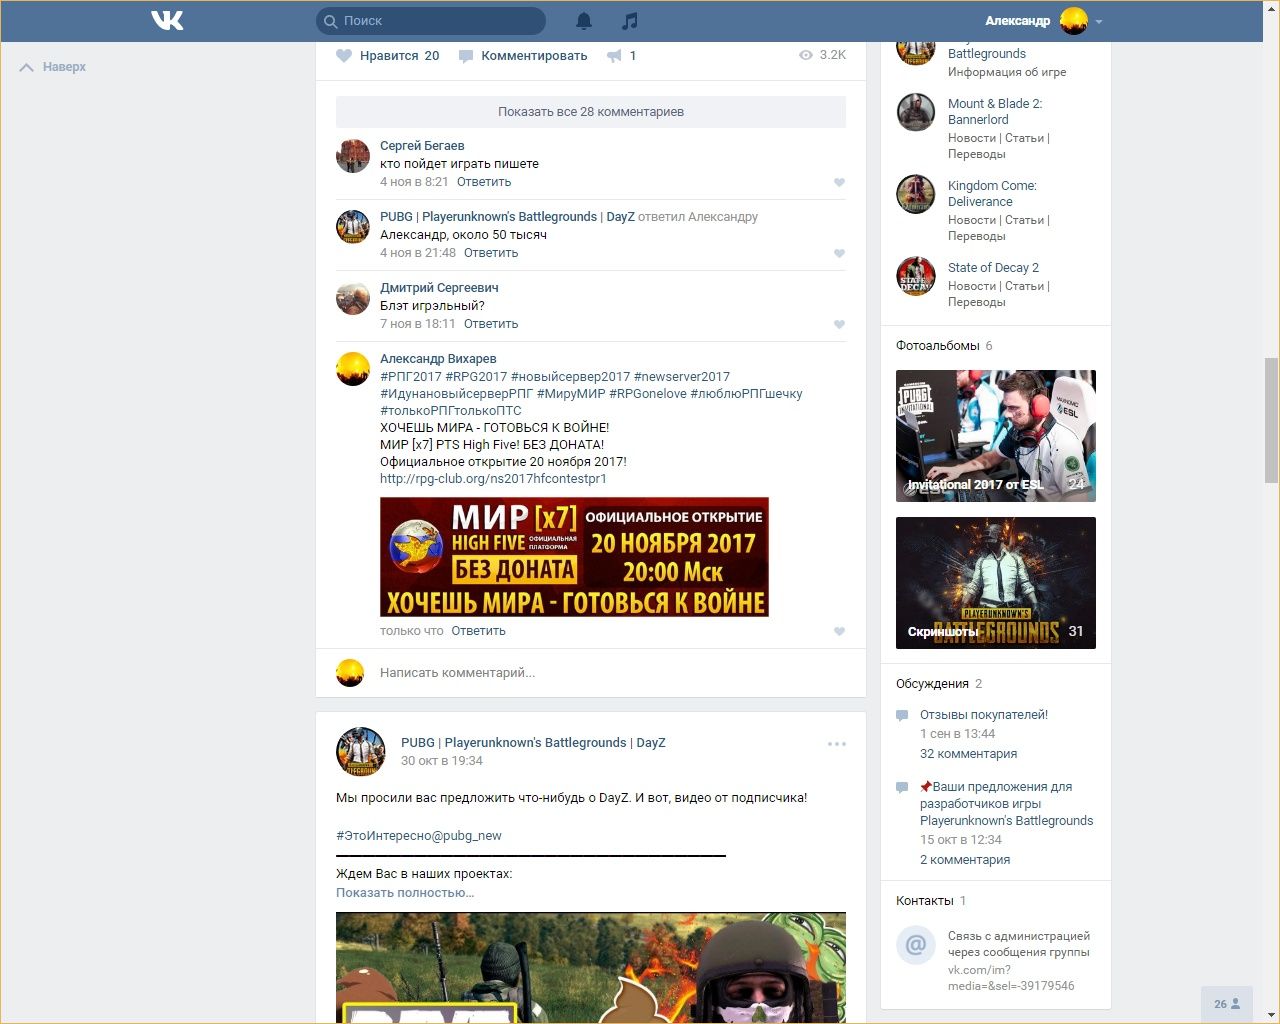Reply to Александр Вихарев's comment
The image size is (1280, 1024).
(478, 631)
